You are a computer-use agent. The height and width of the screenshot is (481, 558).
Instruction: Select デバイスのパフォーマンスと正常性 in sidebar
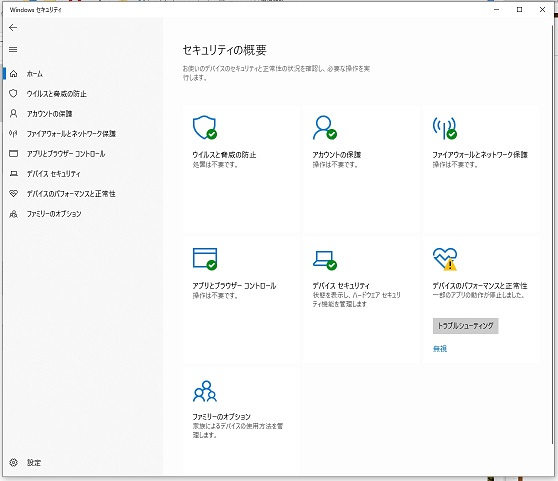[71, 194]
